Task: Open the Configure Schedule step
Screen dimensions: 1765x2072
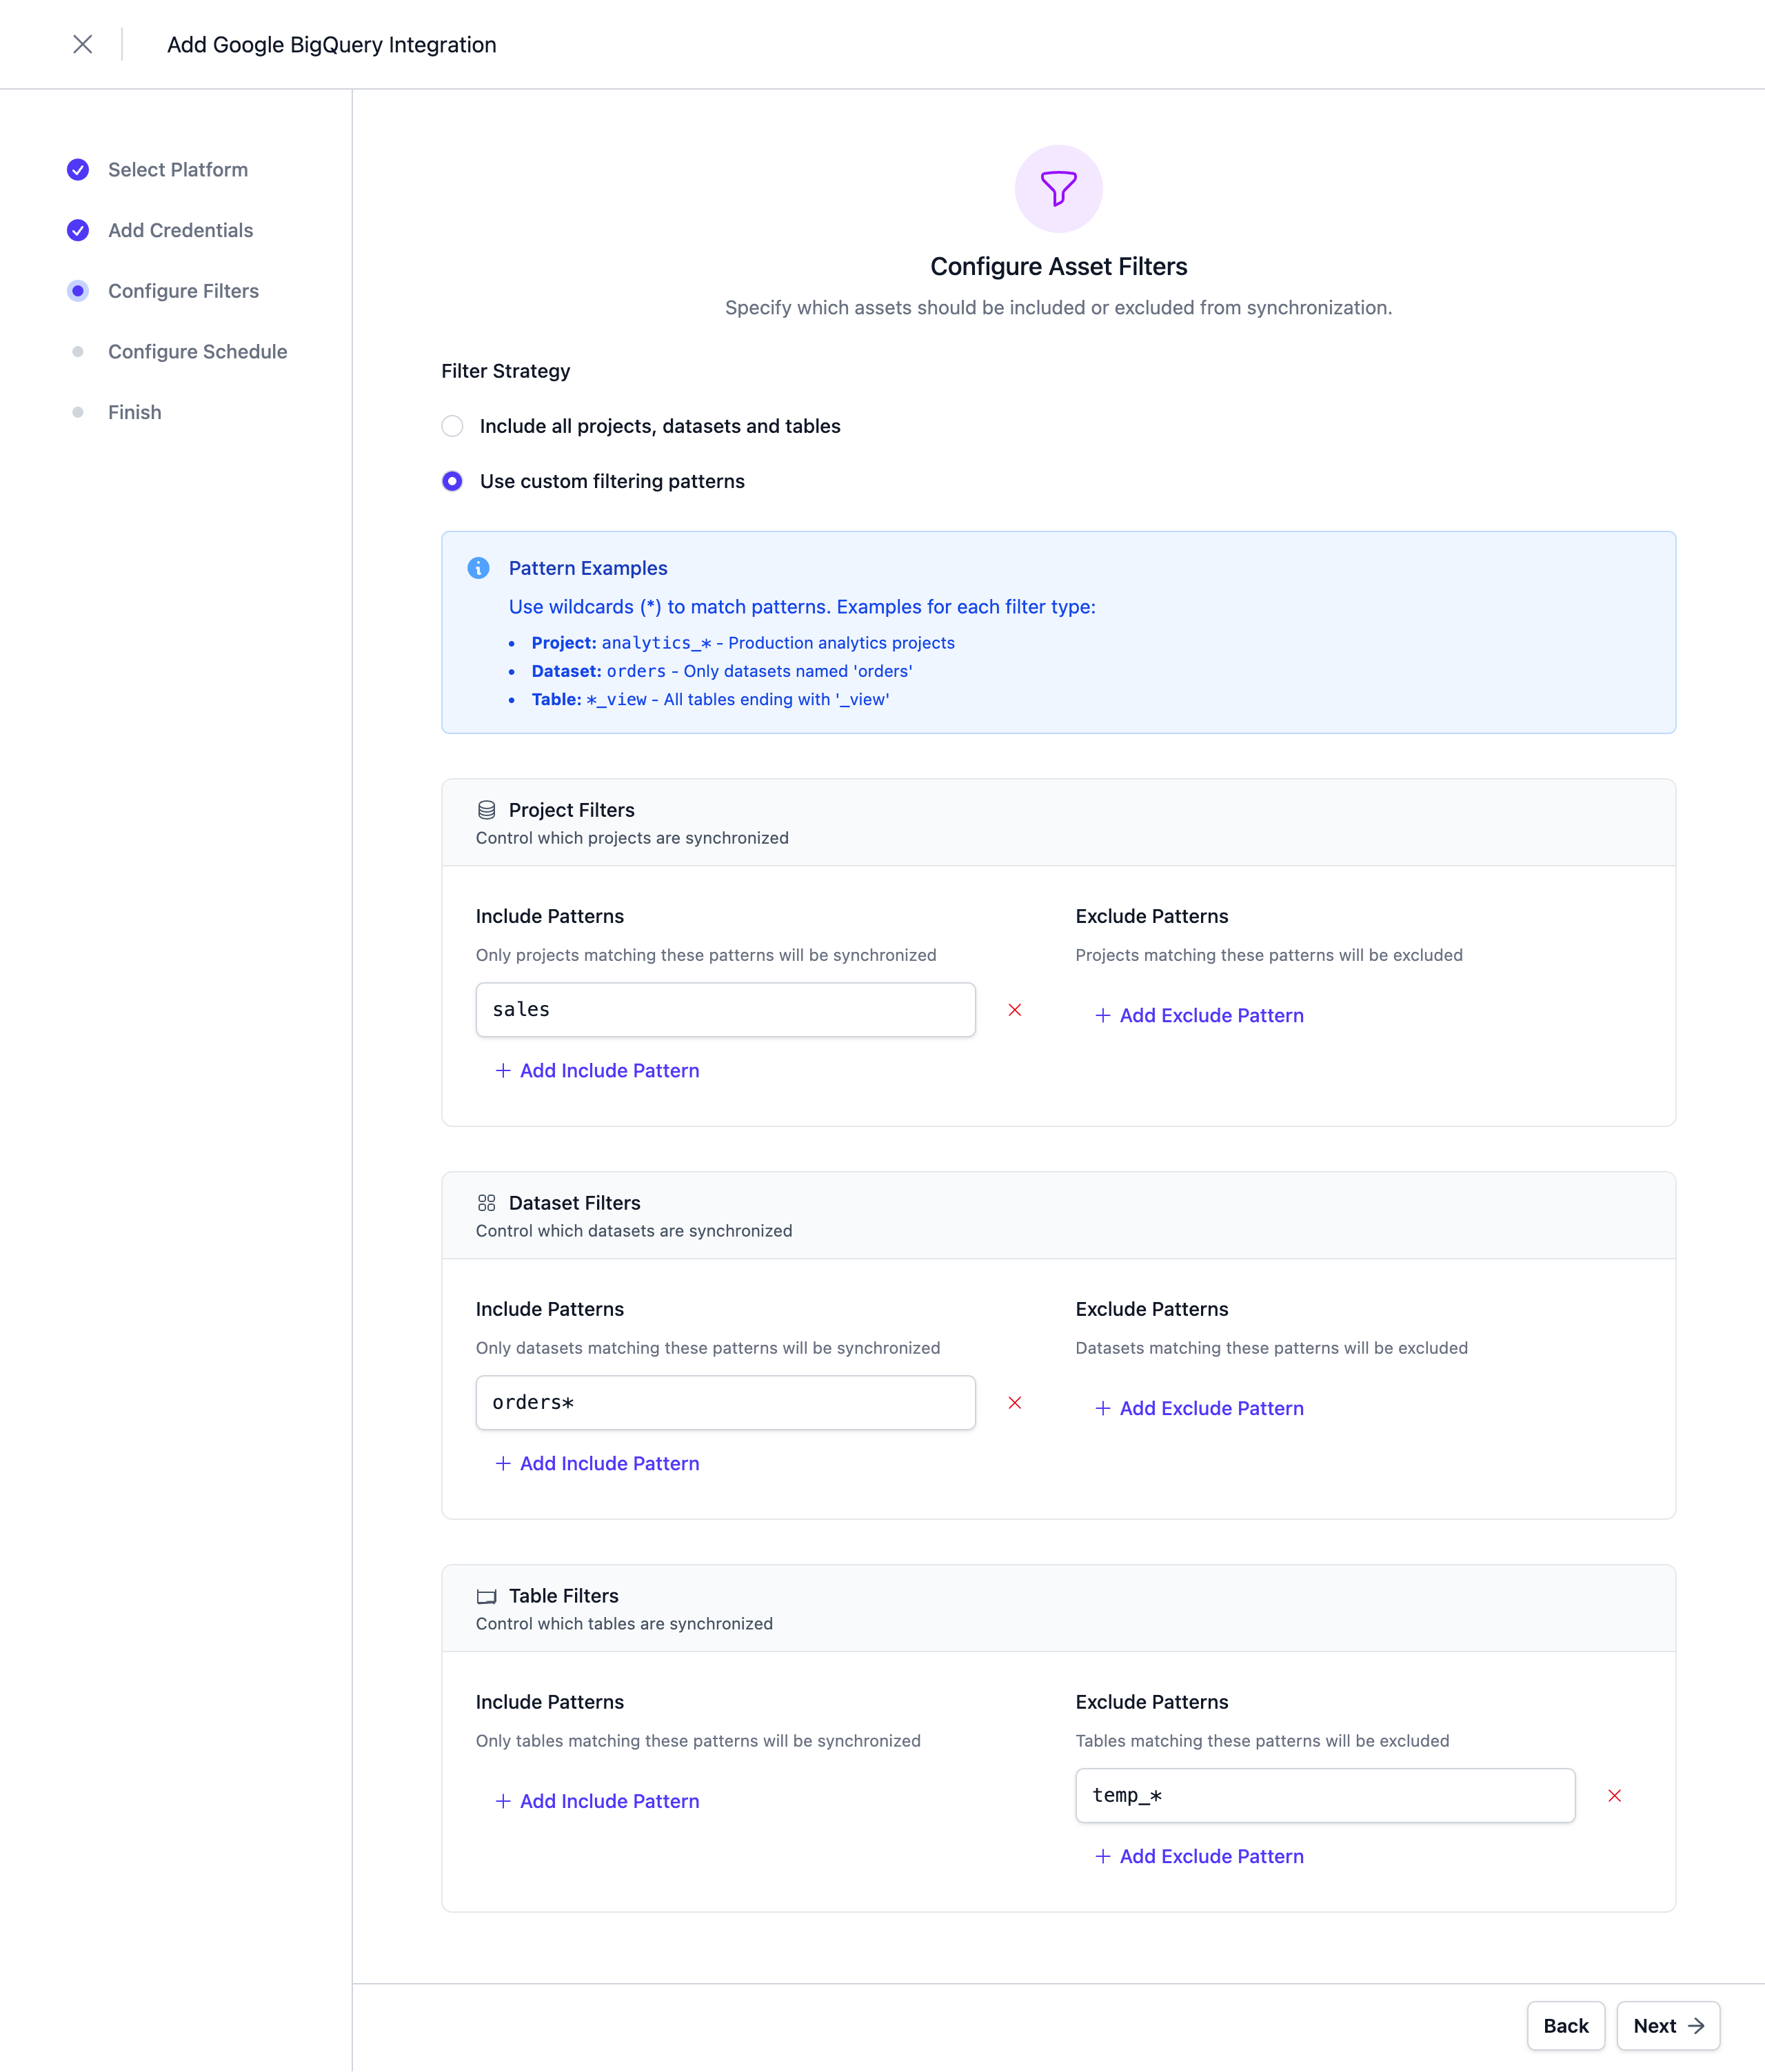Action: coord(197,352)
